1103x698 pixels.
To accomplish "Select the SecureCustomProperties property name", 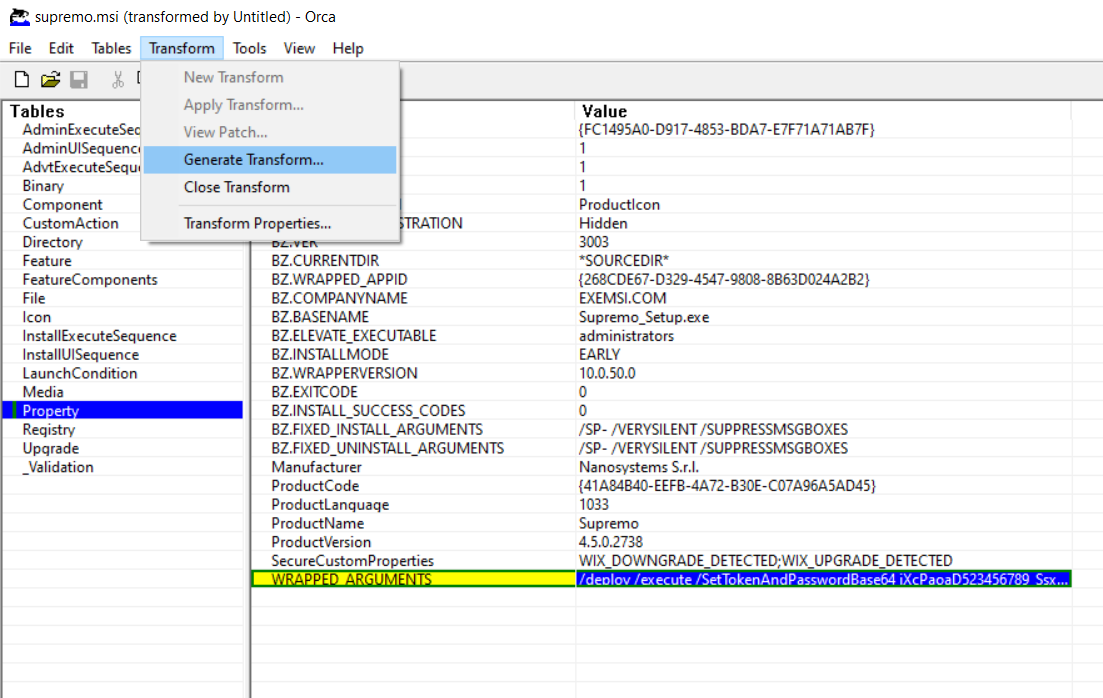I will click(352, 561).
